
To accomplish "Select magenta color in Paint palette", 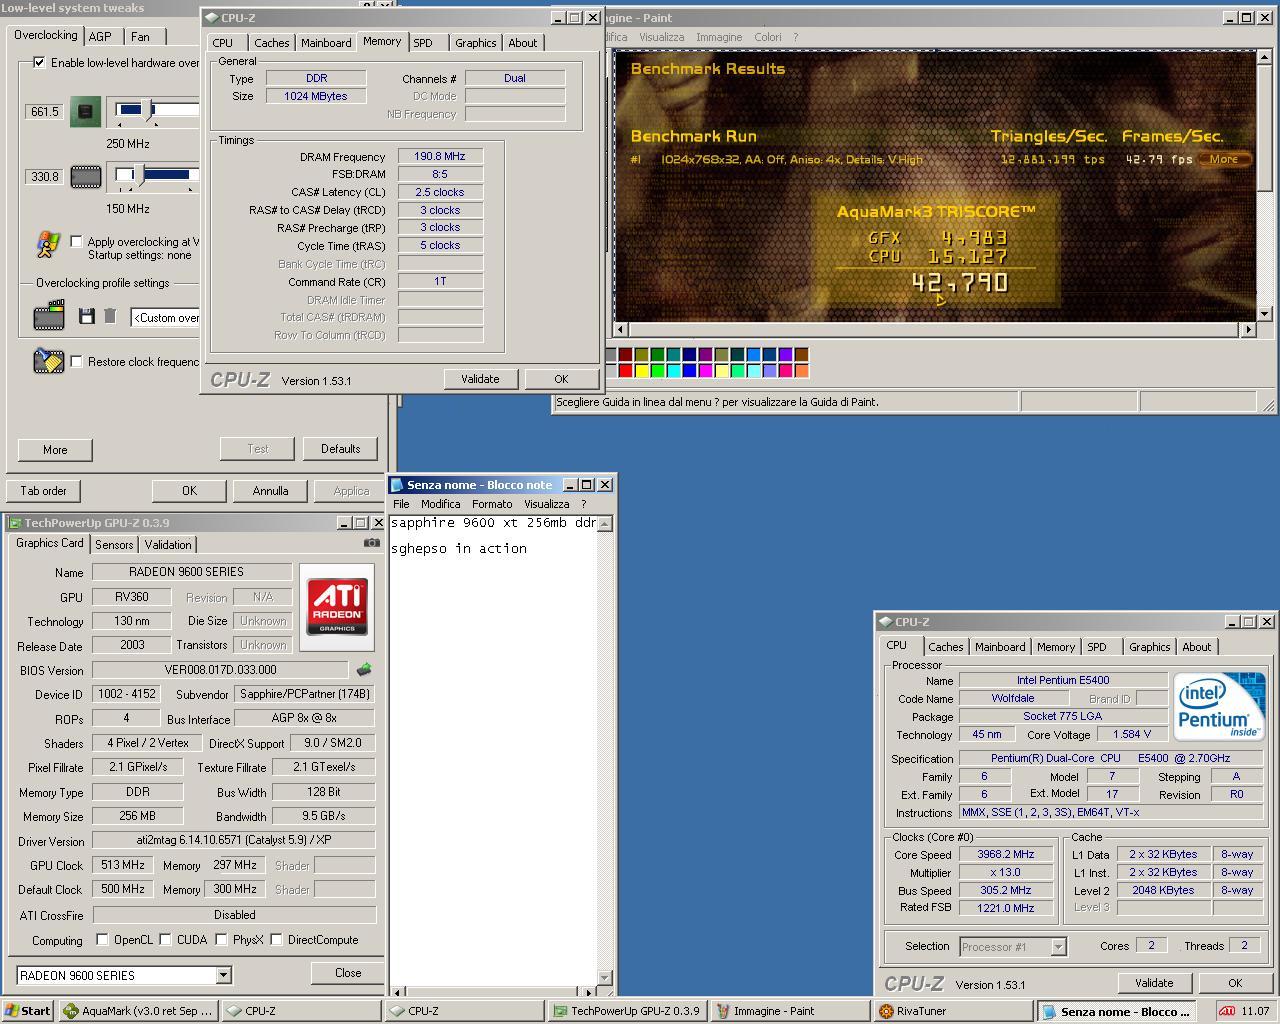I will 705,371.
